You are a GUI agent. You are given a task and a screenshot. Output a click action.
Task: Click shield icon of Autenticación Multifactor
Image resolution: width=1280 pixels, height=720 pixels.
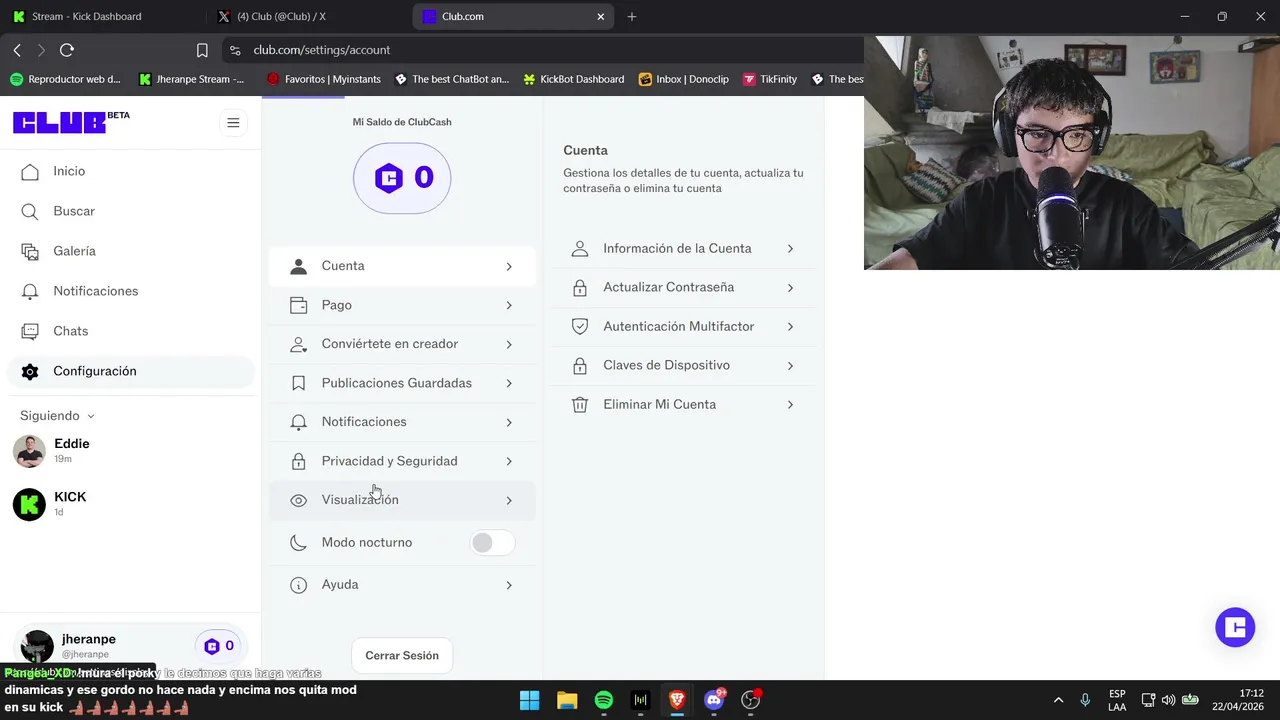[580, 327]
